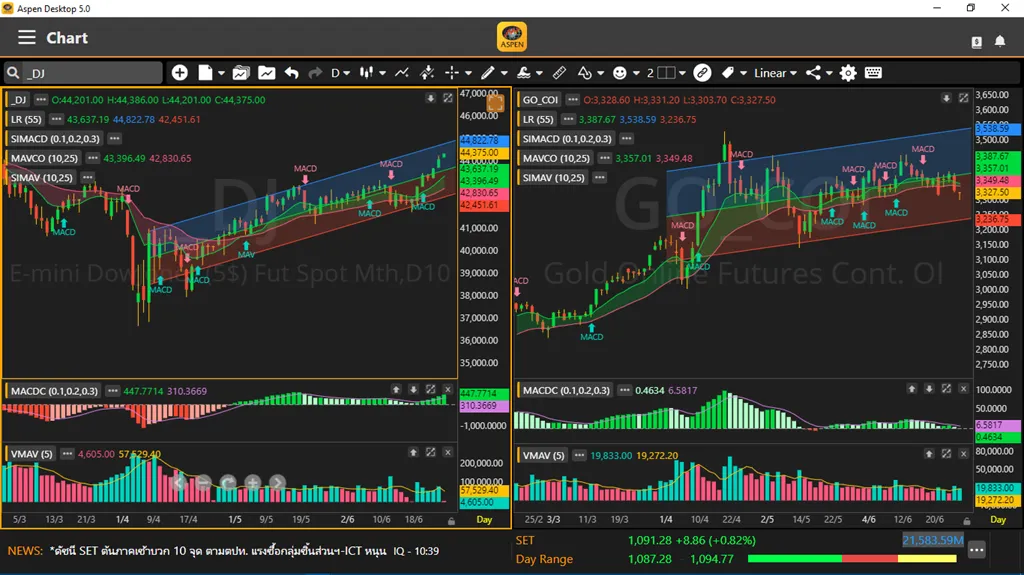Open the hamburger menu beside Chart
Screen dimensions: 1024x575
27,38
